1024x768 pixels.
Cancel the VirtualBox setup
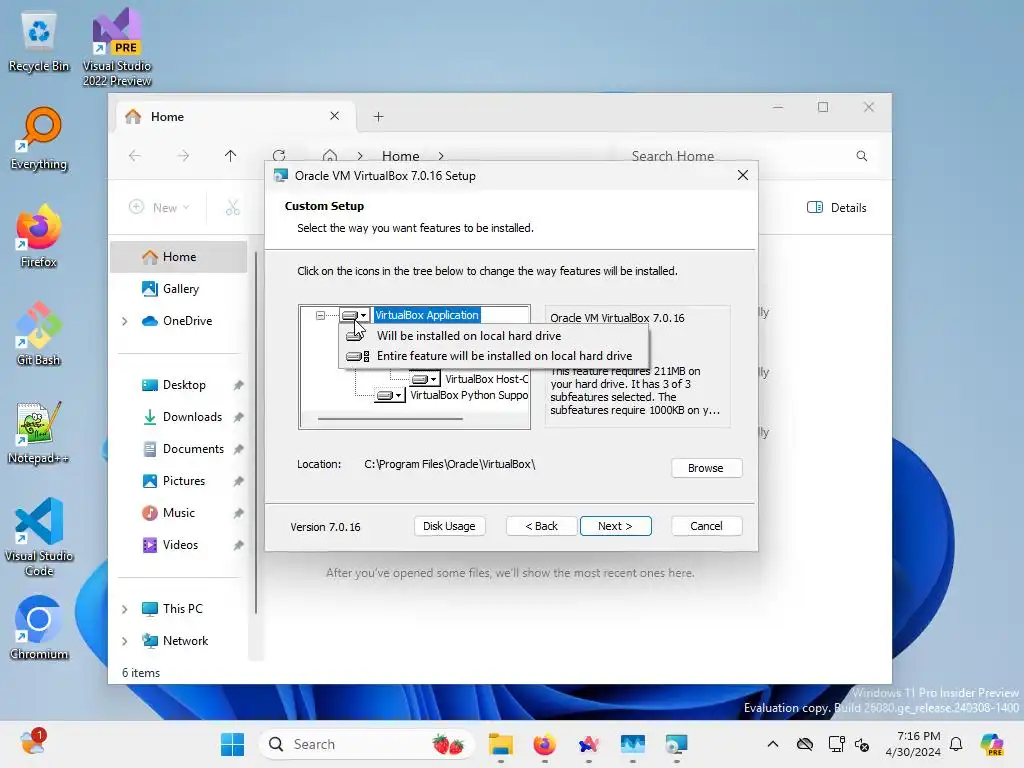706,526
